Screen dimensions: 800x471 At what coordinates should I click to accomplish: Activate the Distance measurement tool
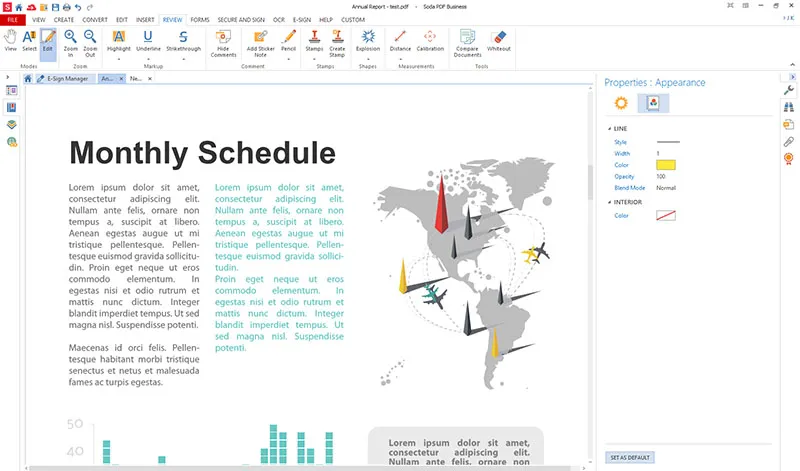pyautogui.click(x=400, y=40)
